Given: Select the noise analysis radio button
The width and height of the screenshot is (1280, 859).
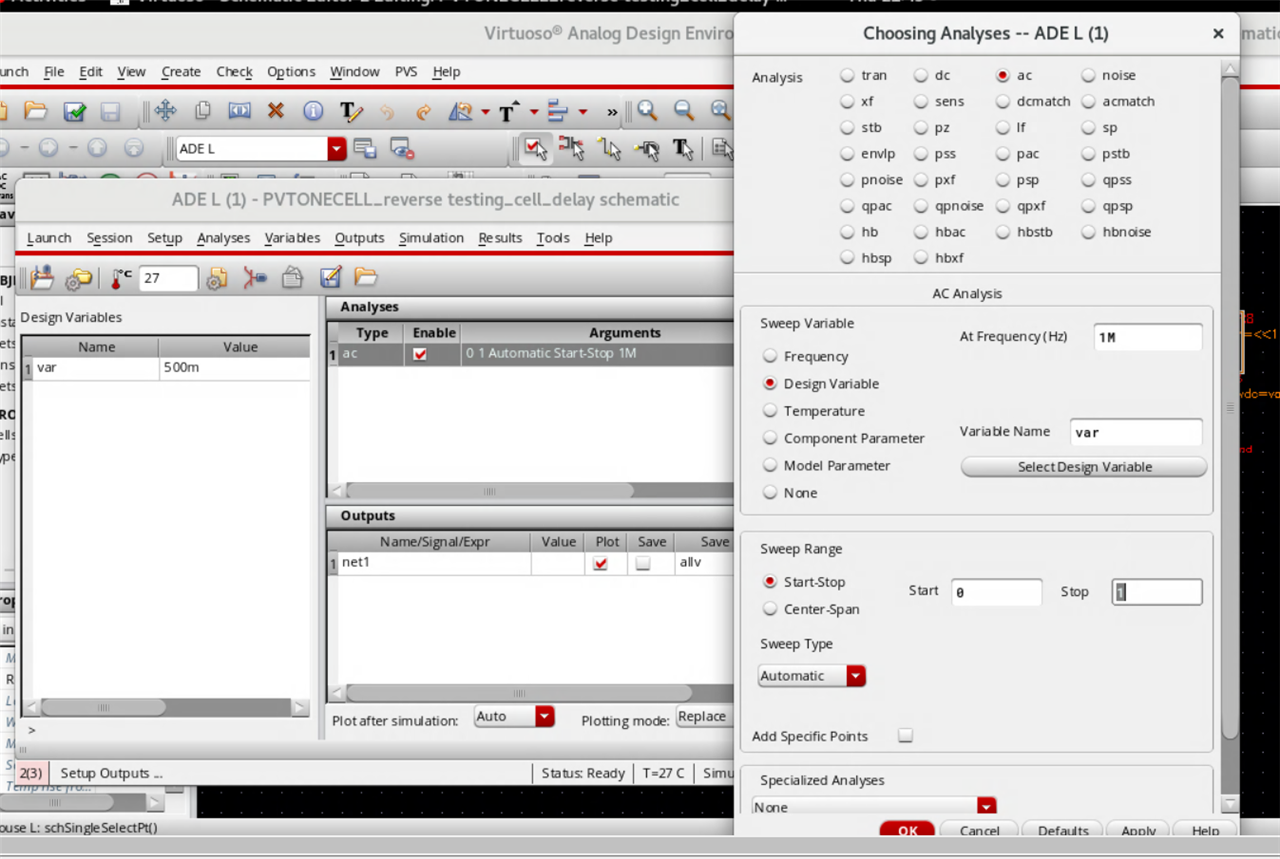Looking at the screenshot, I should pos(1088,75).
